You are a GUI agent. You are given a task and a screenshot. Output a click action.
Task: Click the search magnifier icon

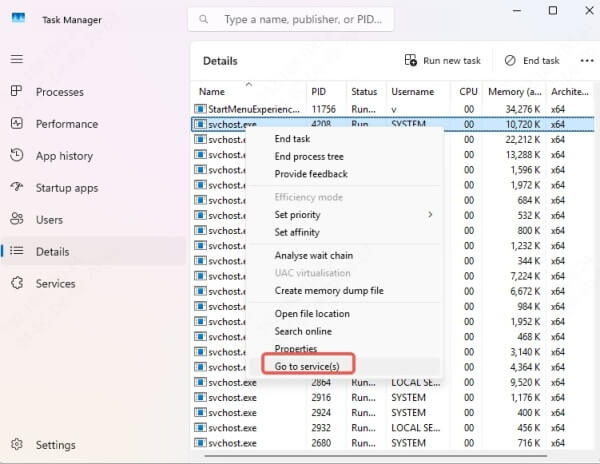(x=204, y=19)
